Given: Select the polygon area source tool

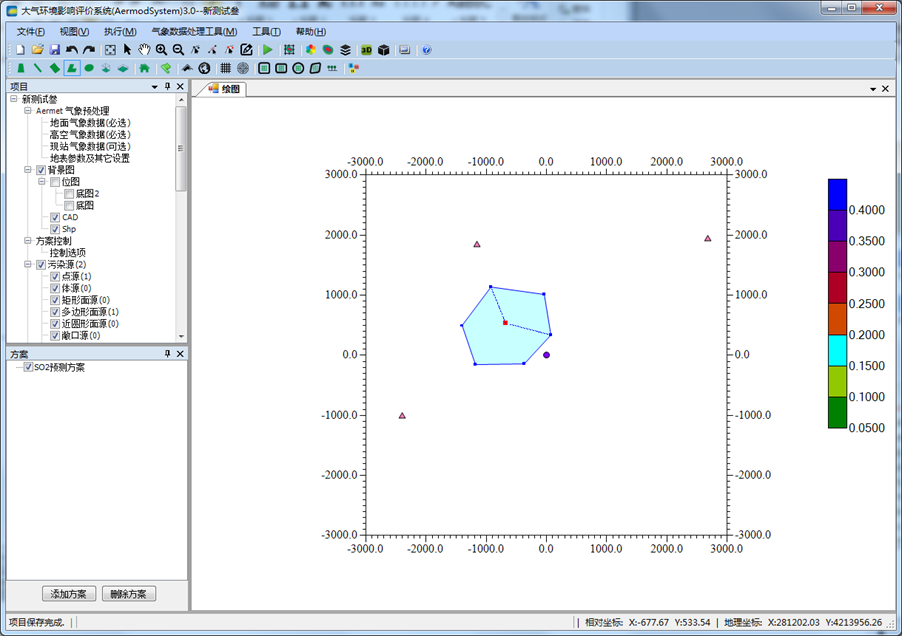Looking at the screenshot, I should coord(72,68).
